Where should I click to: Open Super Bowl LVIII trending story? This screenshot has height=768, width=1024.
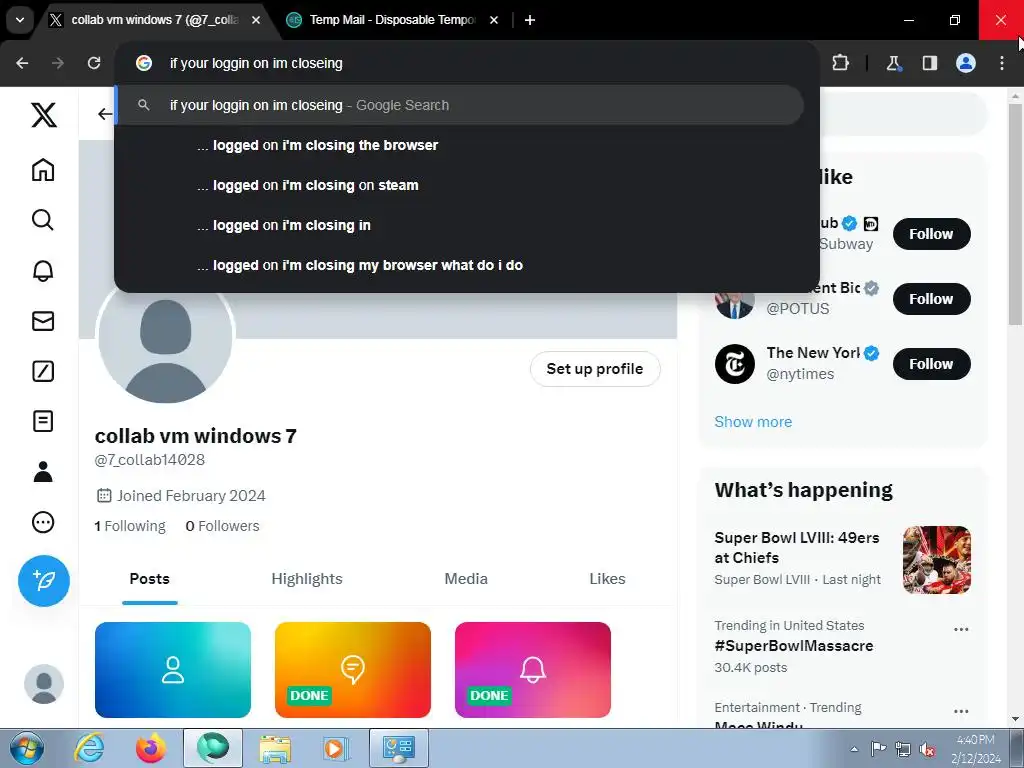(x=797, y=558)
